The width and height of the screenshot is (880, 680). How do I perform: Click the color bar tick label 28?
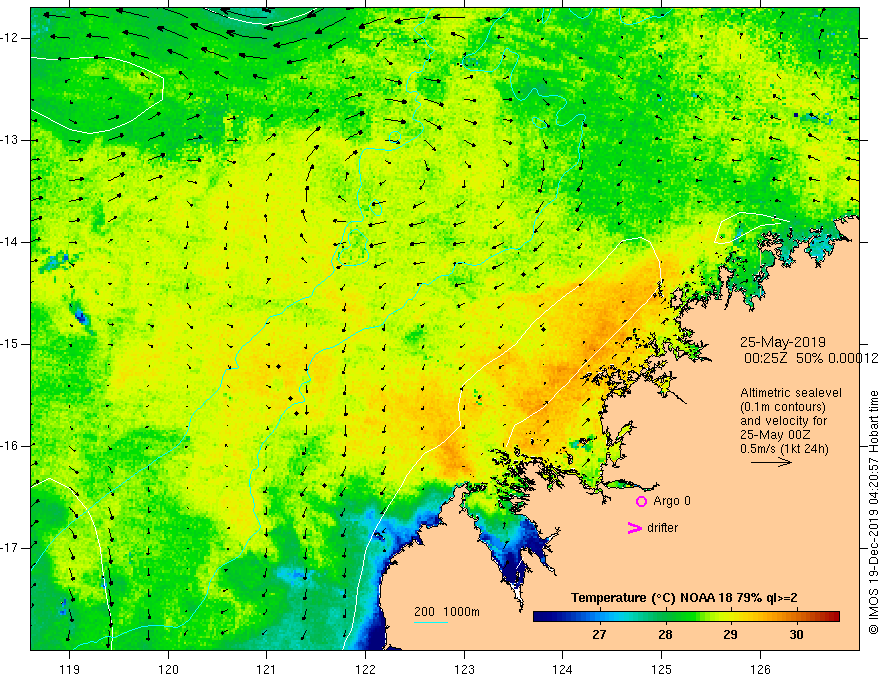tap(665, 635)
